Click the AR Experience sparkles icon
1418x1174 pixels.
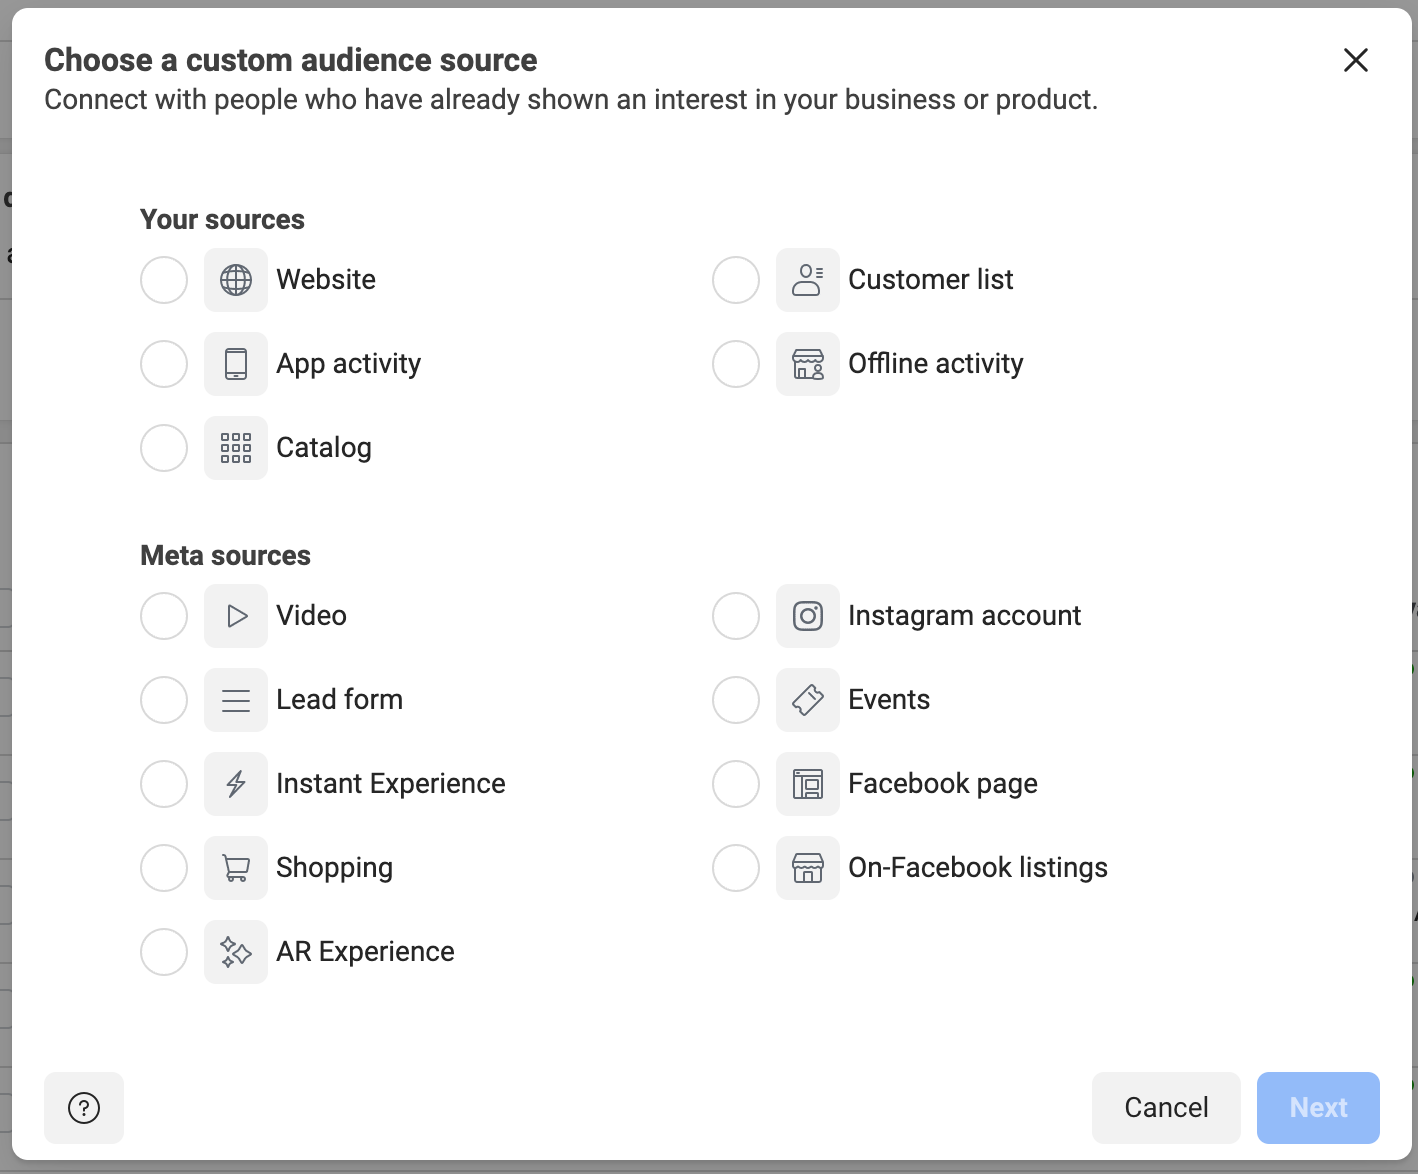[x=236, y=952]
